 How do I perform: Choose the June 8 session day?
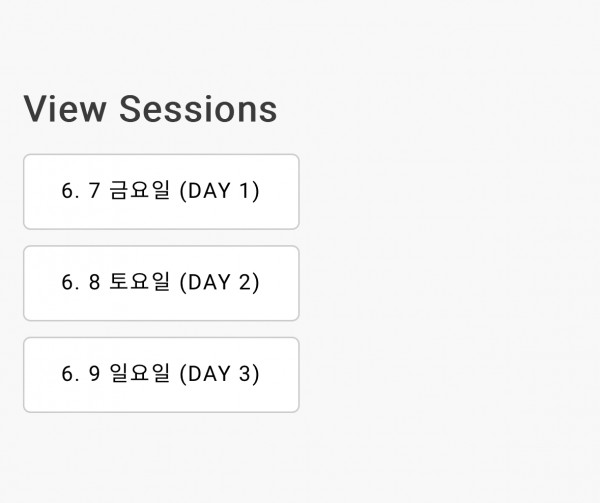click(x=161, y=283)
